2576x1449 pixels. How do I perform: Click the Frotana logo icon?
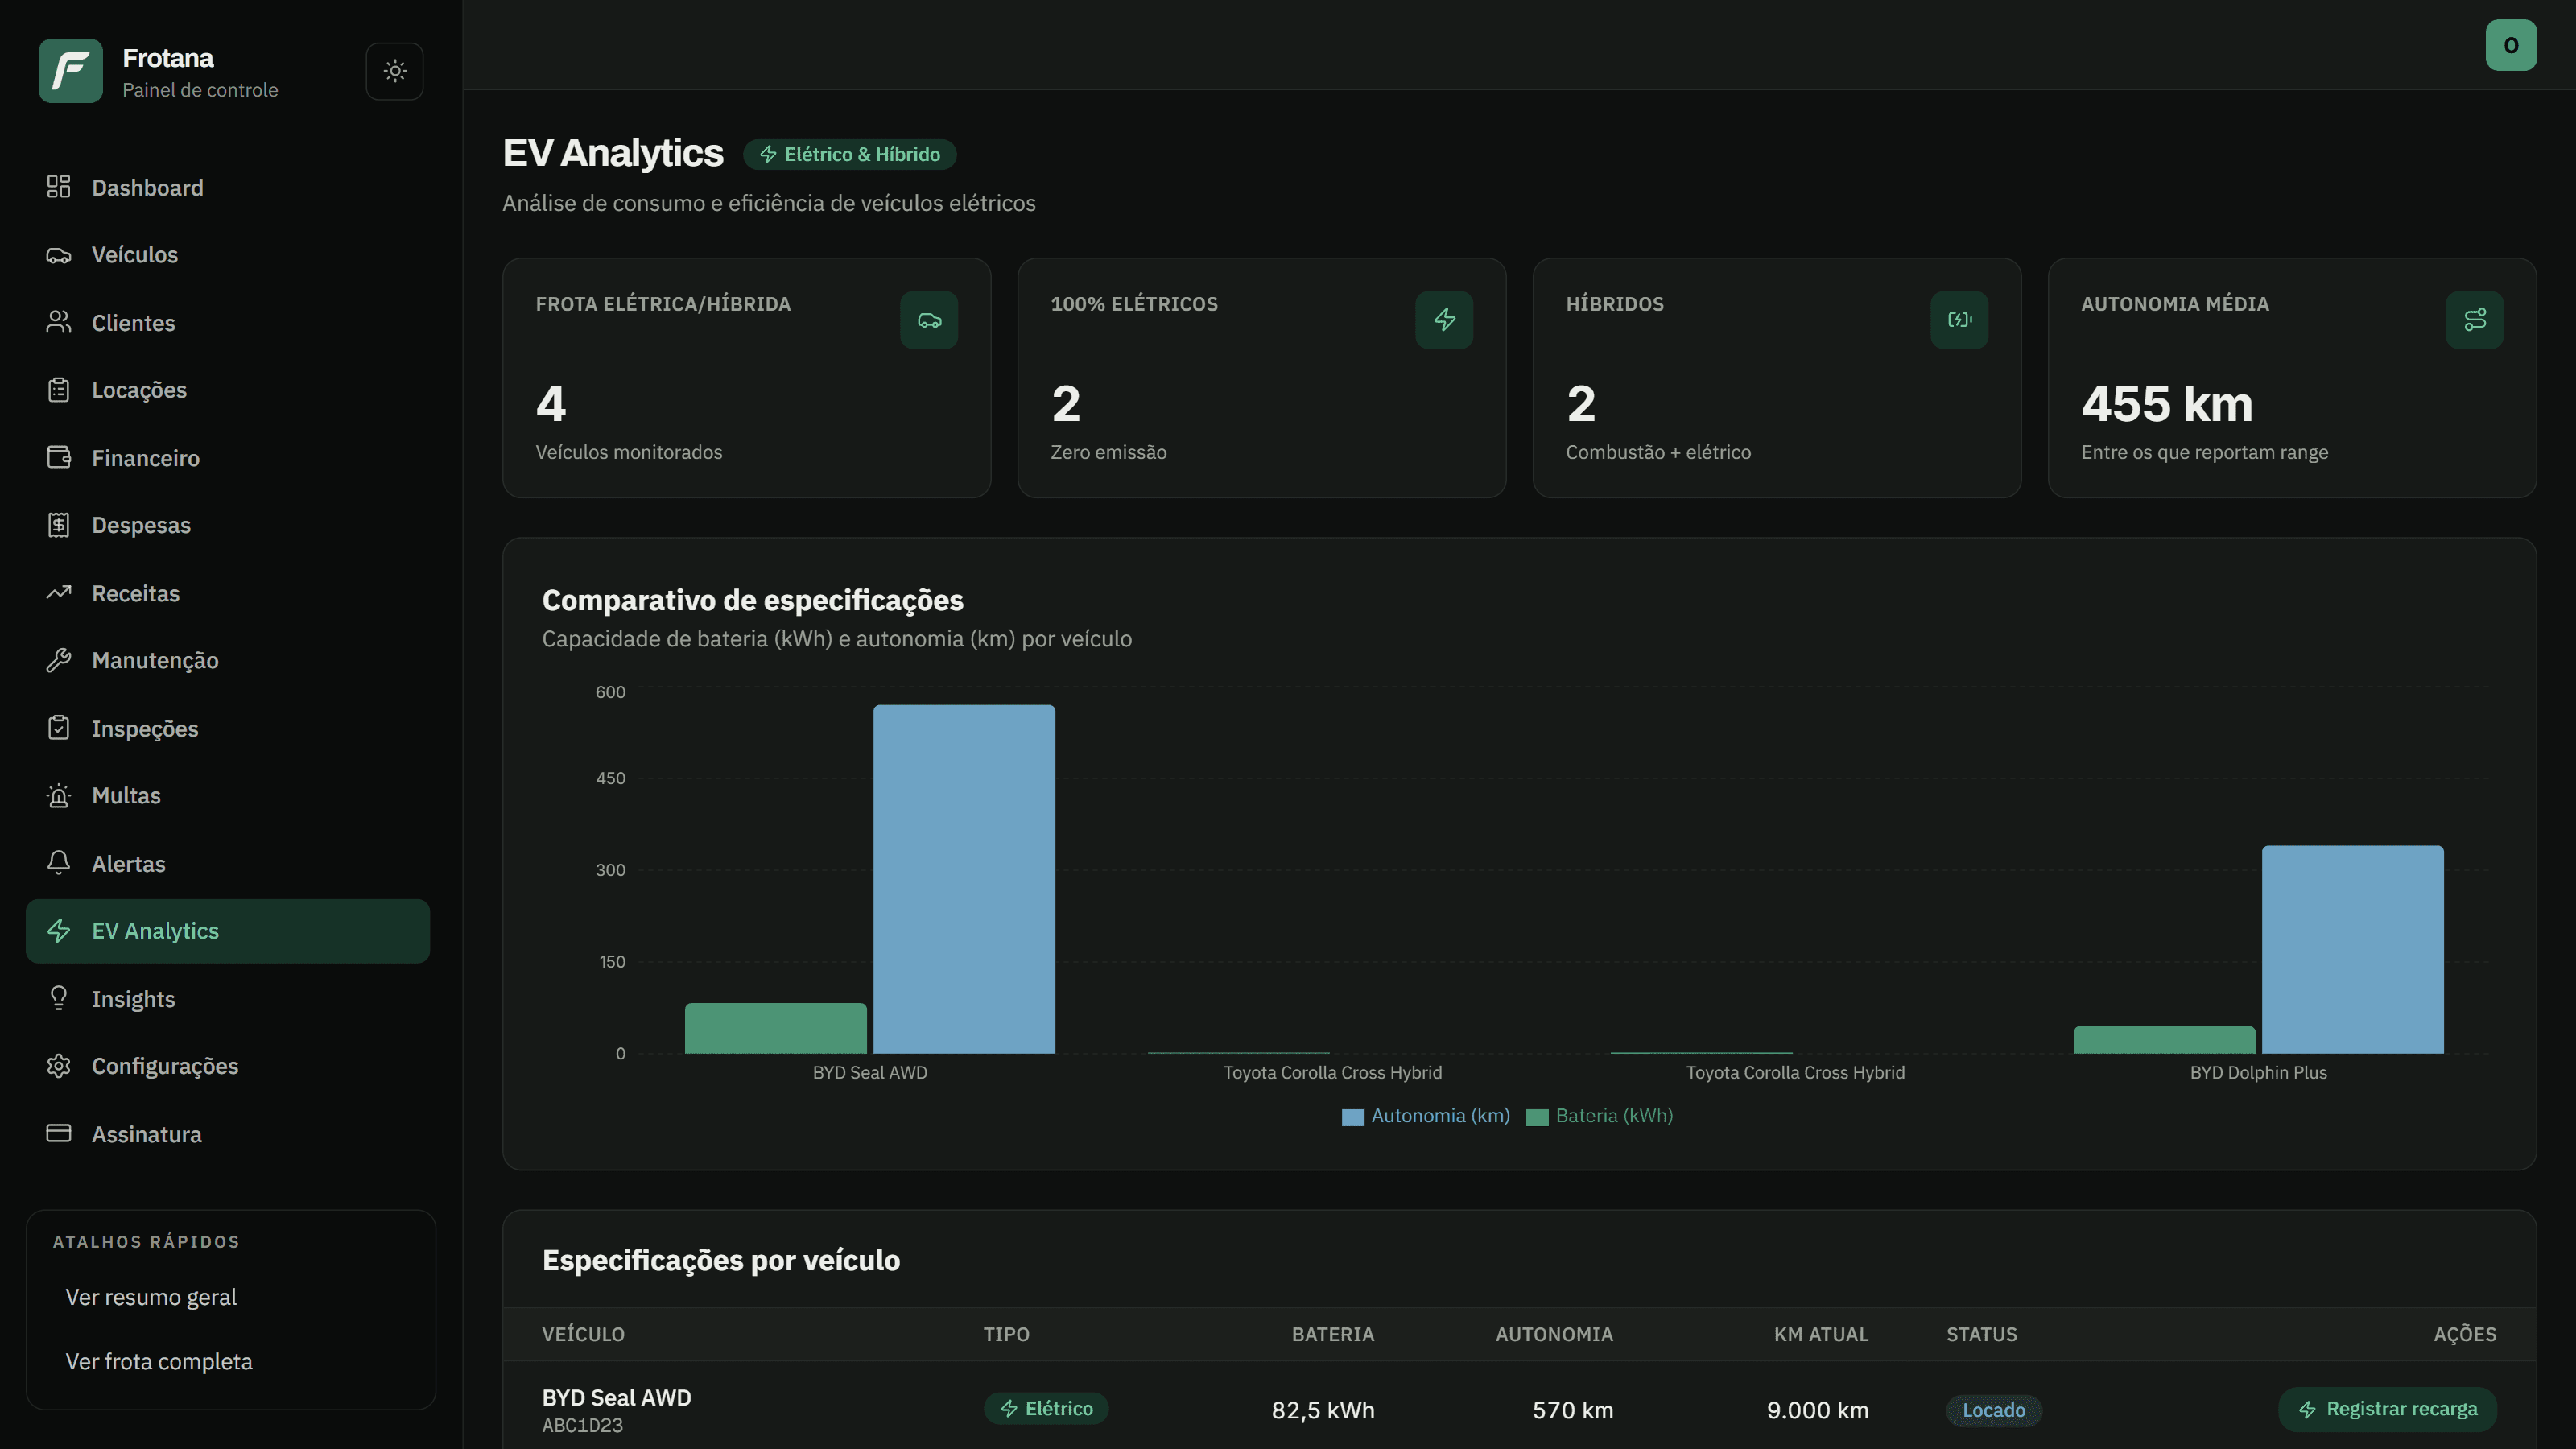(70, 71)
